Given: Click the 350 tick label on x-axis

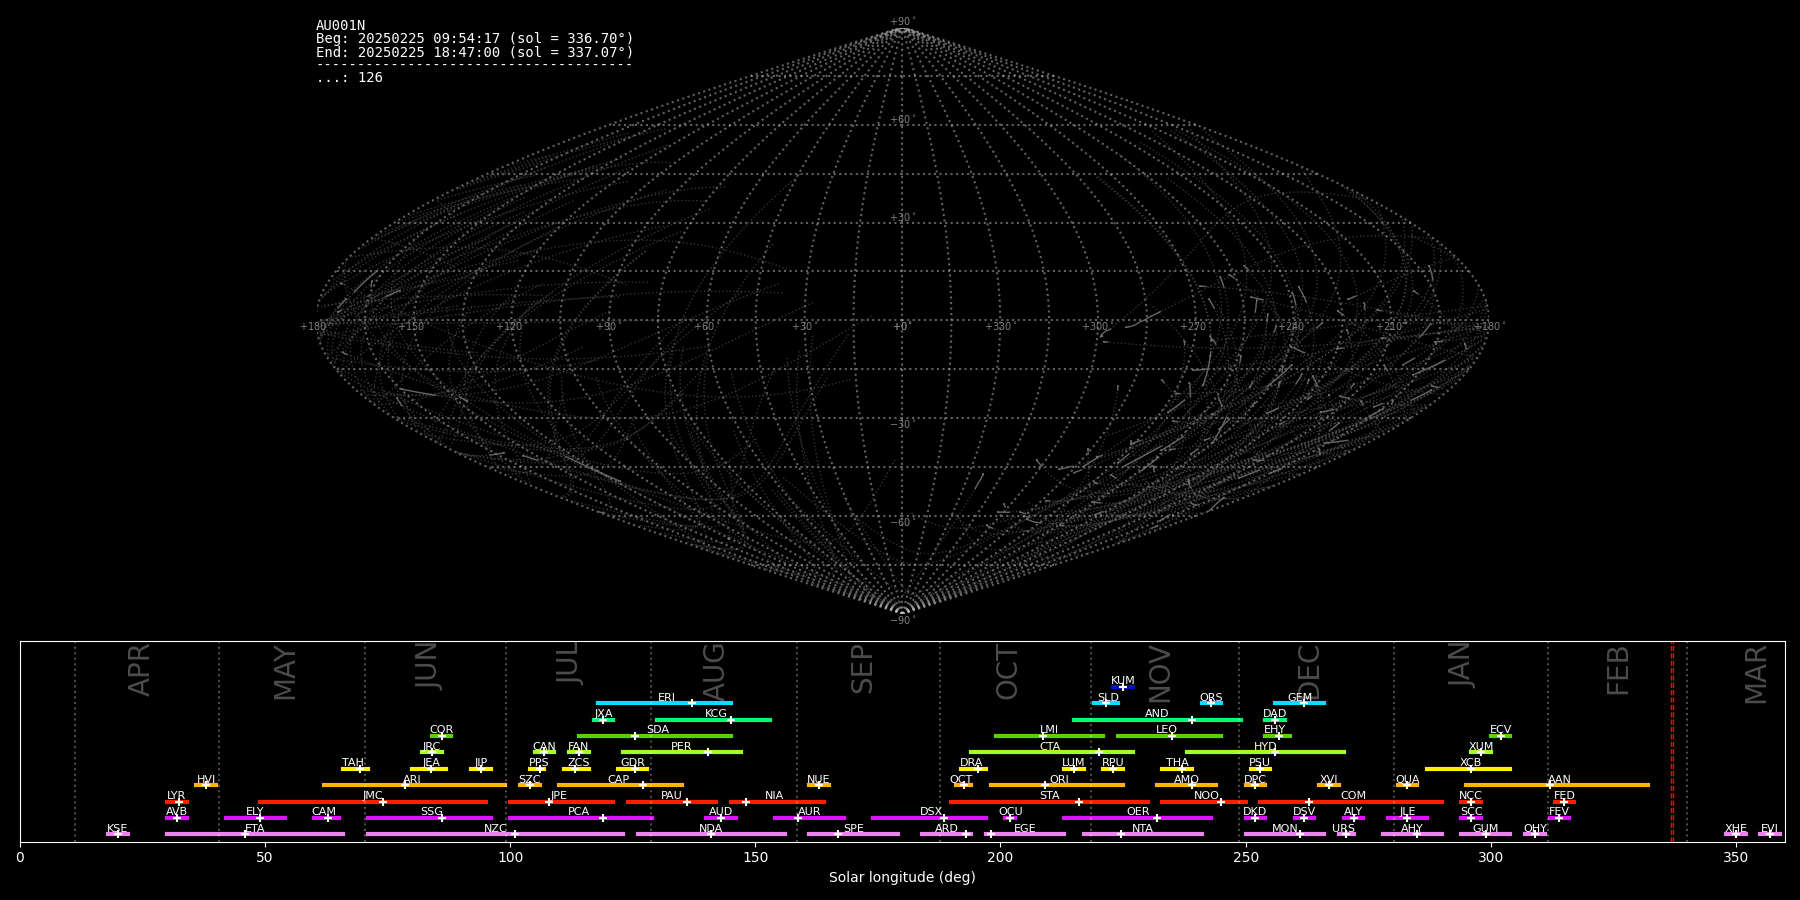Looking at the screenshot, I should click(x=1736, y=857).
